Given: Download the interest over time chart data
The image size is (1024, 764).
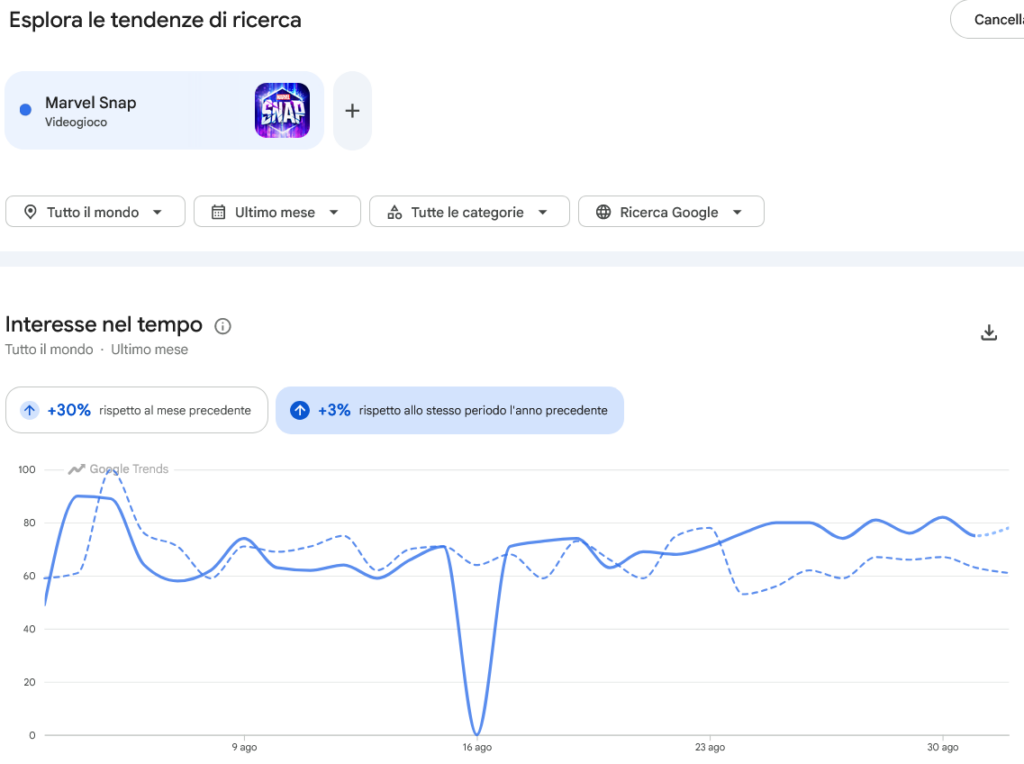Looking at the screenshot, I should pyautogui.click(x=989, y=332).
